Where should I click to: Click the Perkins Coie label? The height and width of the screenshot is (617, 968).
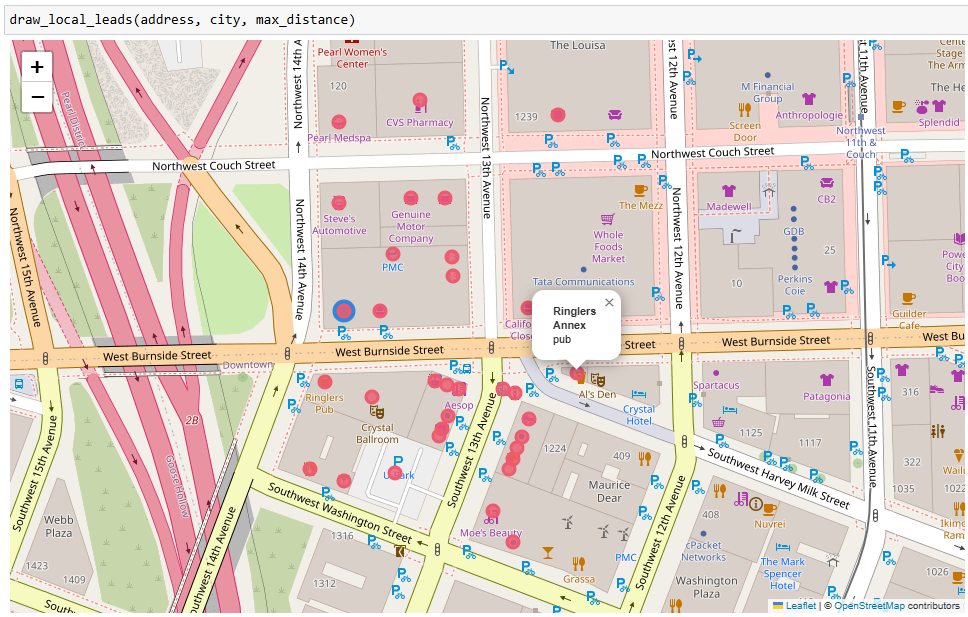pyautogui.click(x=795, y=285)
